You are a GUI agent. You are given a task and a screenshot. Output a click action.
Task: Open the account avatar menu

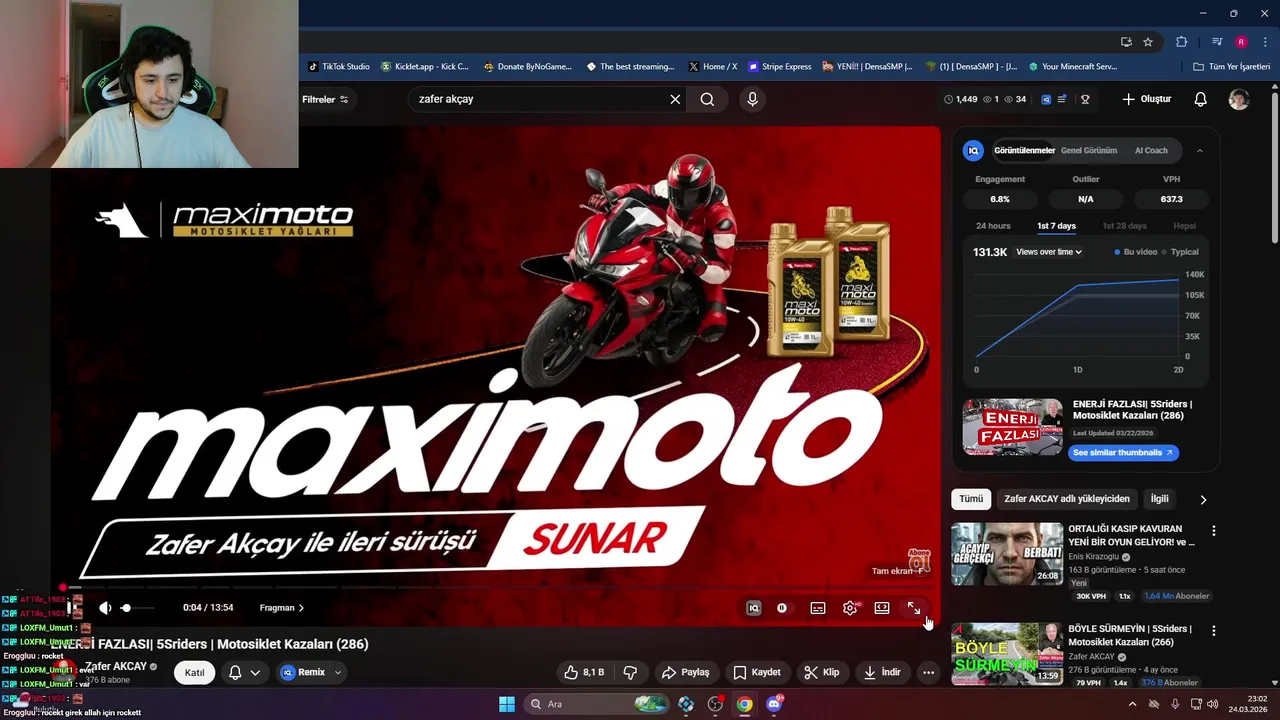coord(1239,99)
